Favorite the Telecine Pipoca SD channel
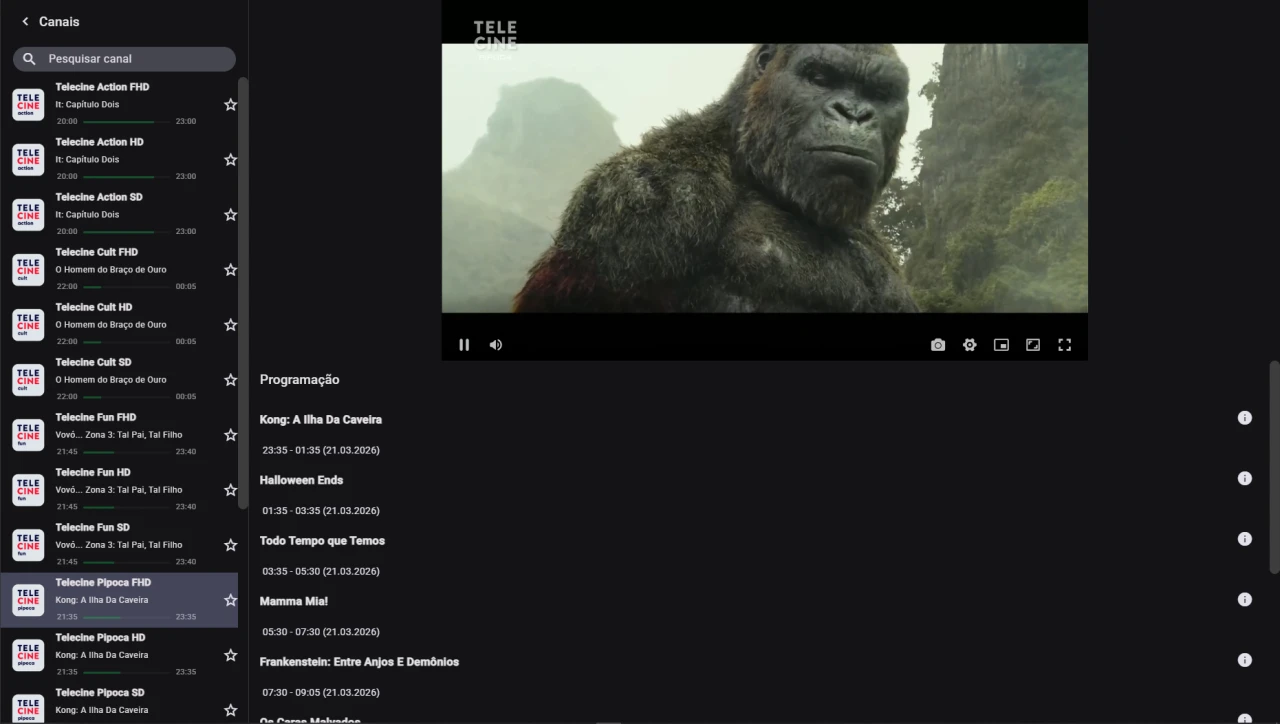 pyautogui.click(x=230, y=709)
